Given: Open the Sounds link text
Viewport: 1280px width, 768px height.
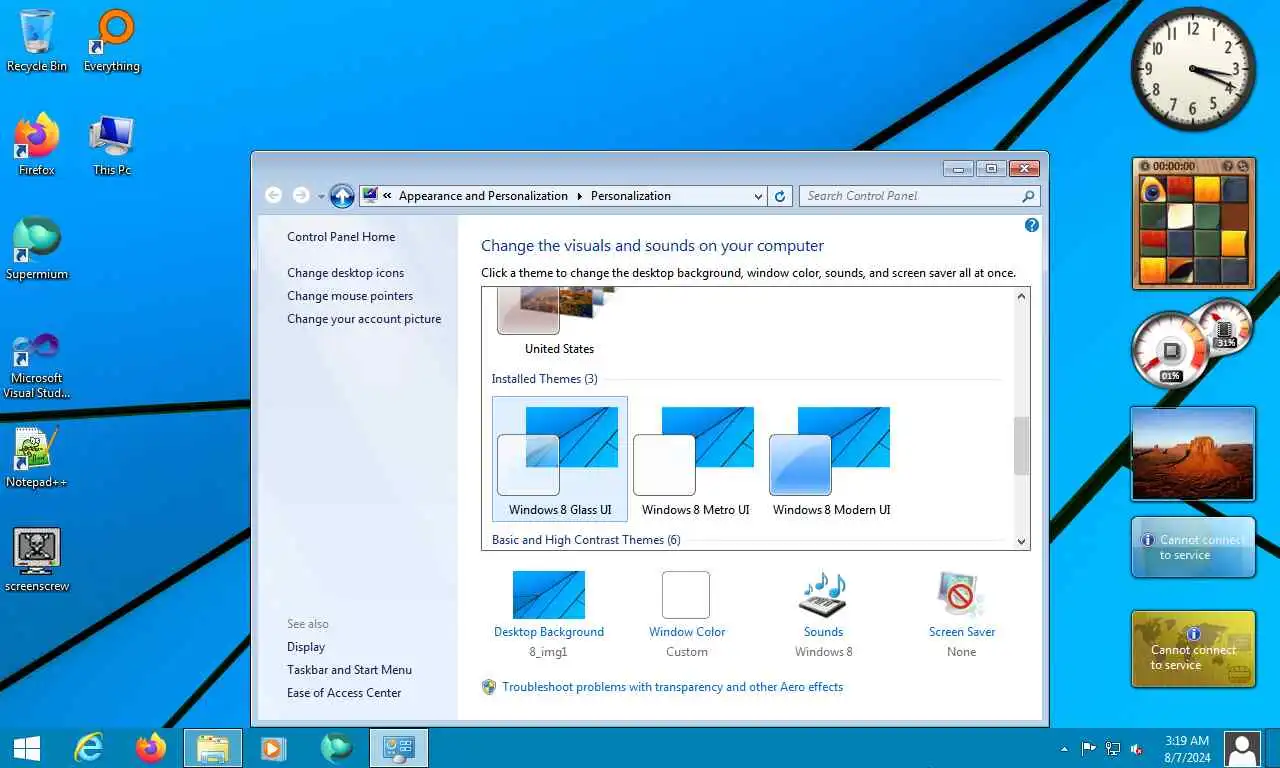Looking at the screenshot, I should click(823, 632).
